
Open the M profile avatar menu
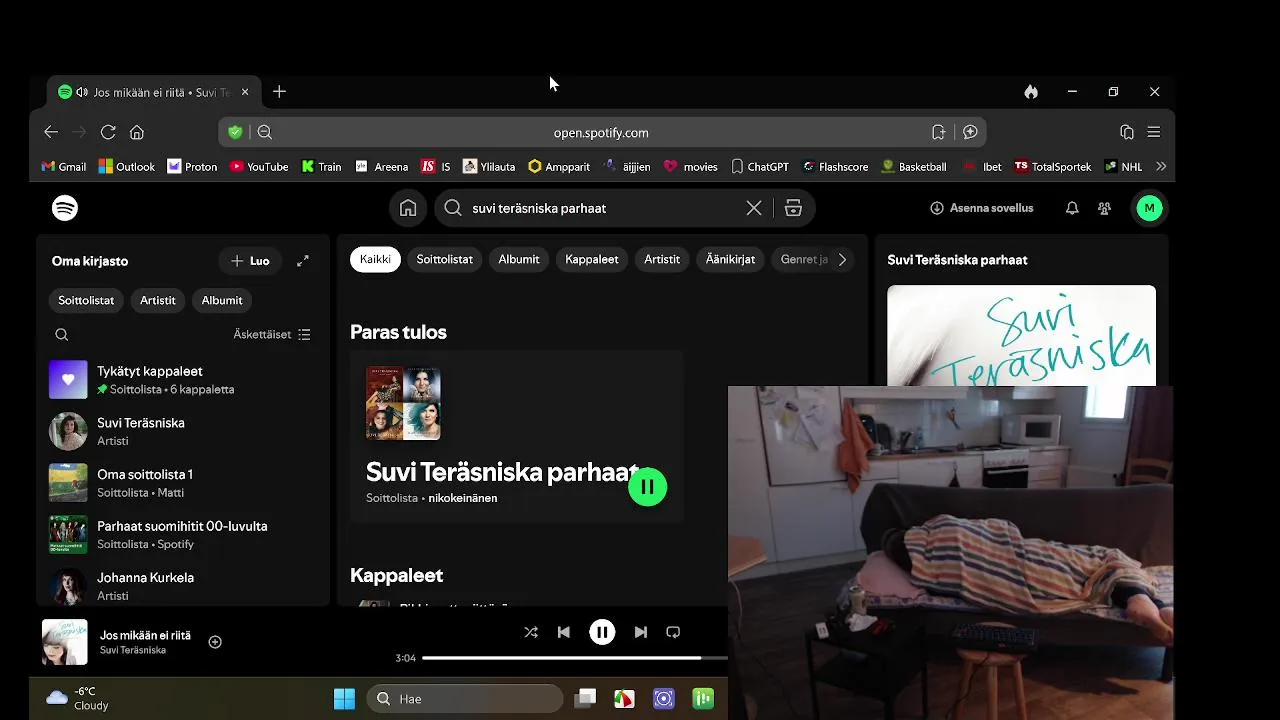point(1149,208)
